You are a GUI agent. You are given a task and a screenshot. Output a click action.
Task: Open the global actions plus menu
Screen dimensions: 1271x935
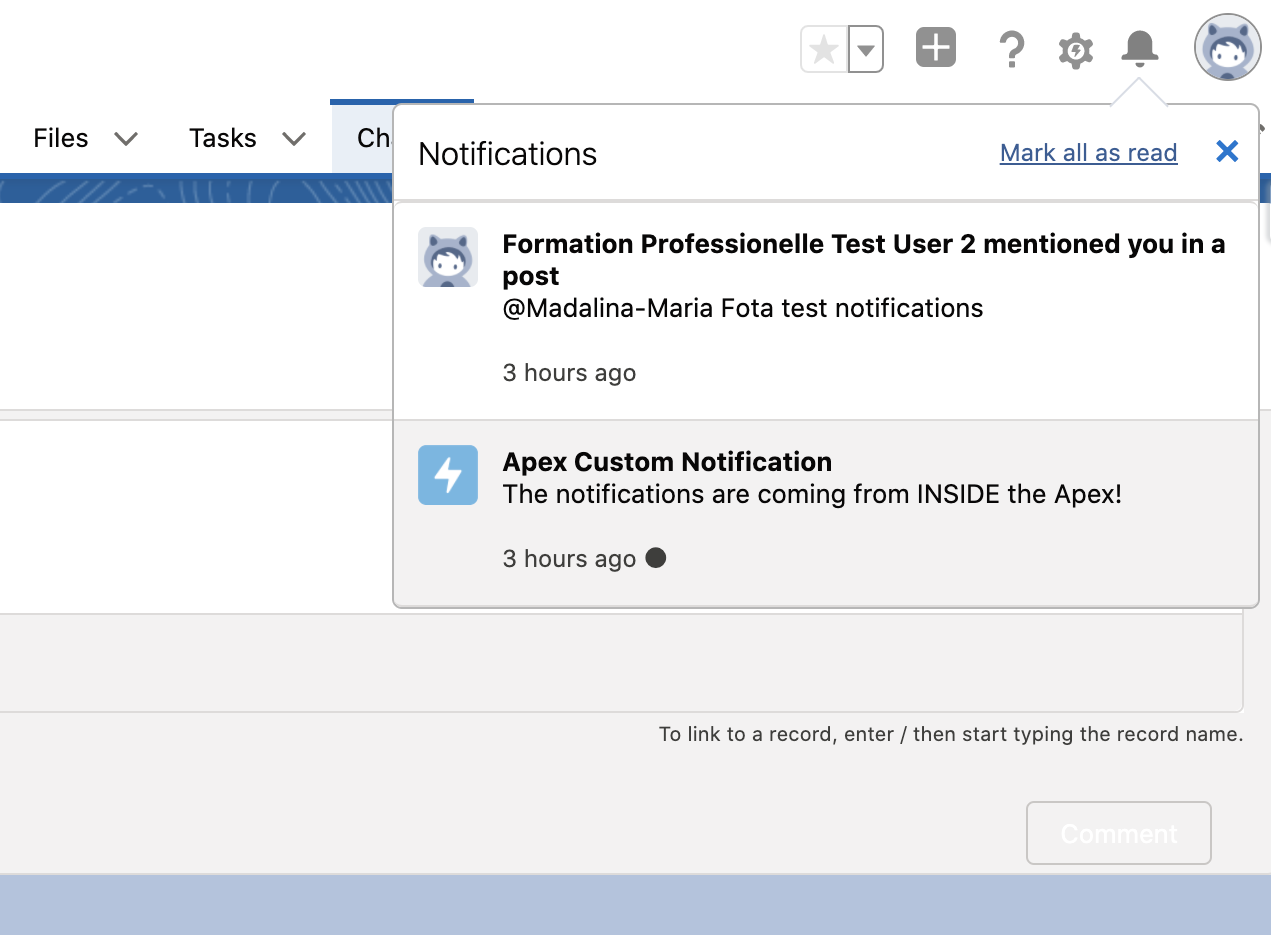tap(935, 48)
